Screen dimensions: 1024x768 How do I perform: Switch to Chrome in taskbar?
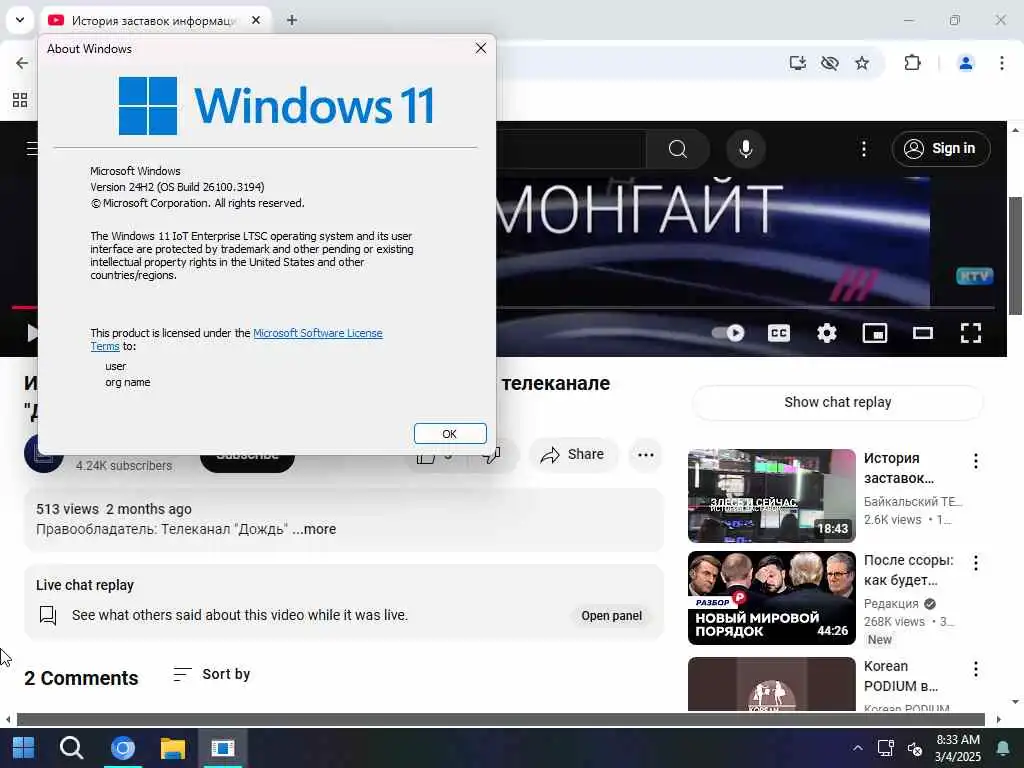pyautogui.click(x=123, y=748)
